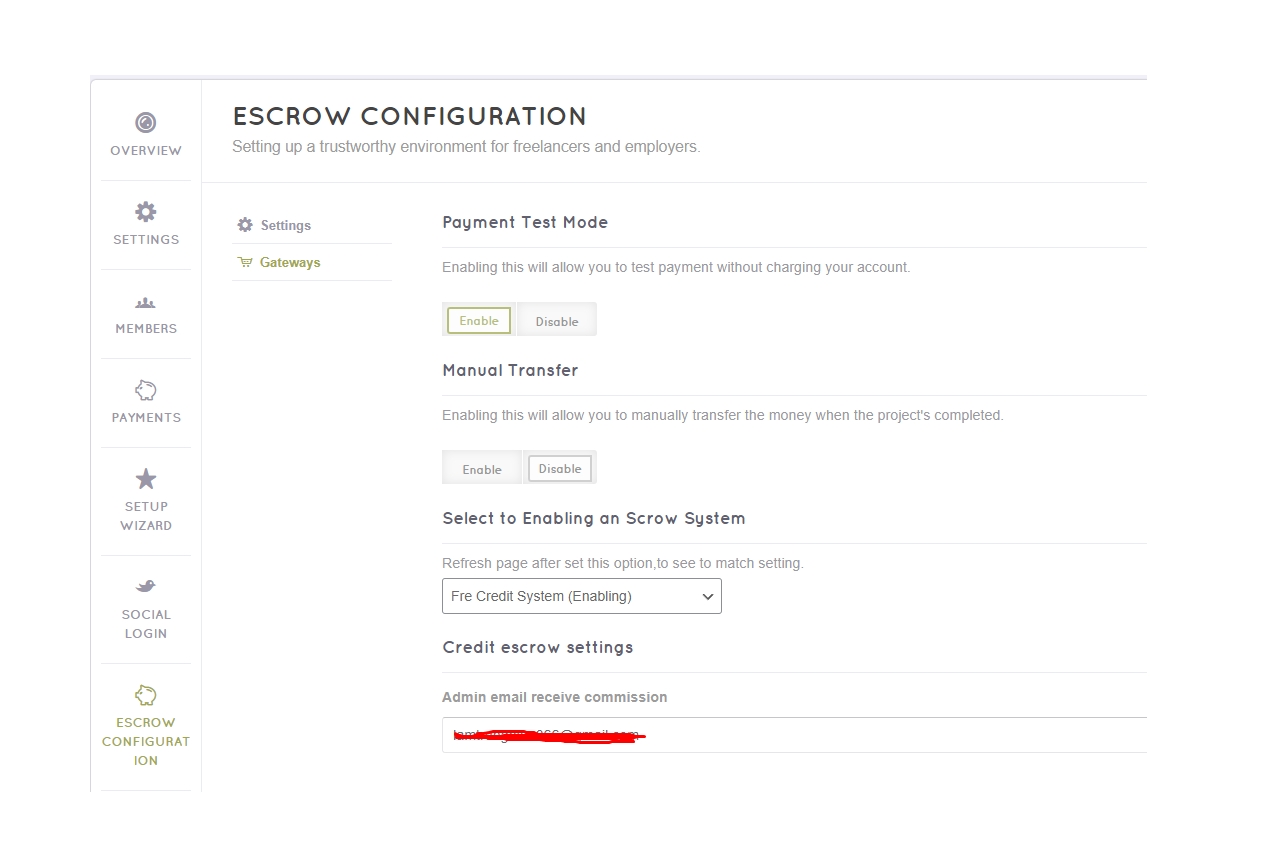1287x843 pixels.
Task: Click the Social Login bird icon
Action: click(x=146, y=586)
